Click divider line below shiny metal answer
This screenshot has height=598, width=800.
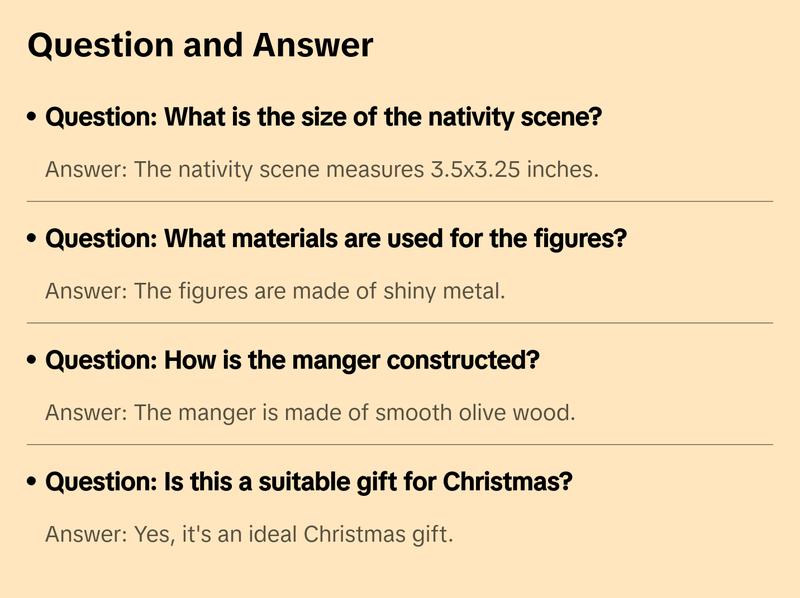click(x=400, y=323)
